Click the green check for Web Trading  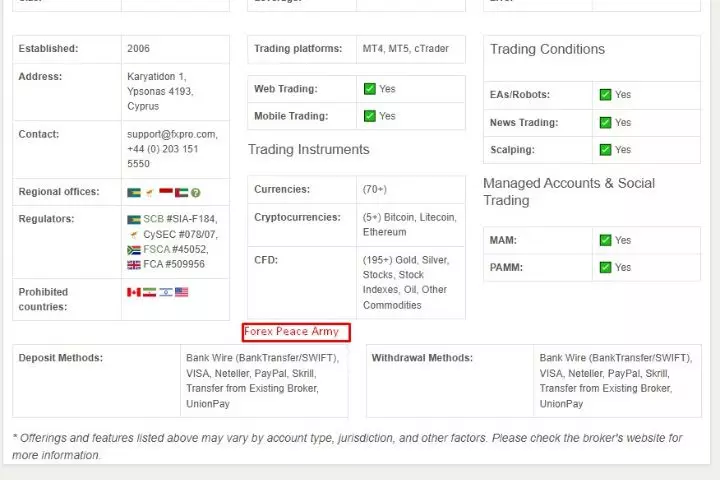tap(370, 89)
